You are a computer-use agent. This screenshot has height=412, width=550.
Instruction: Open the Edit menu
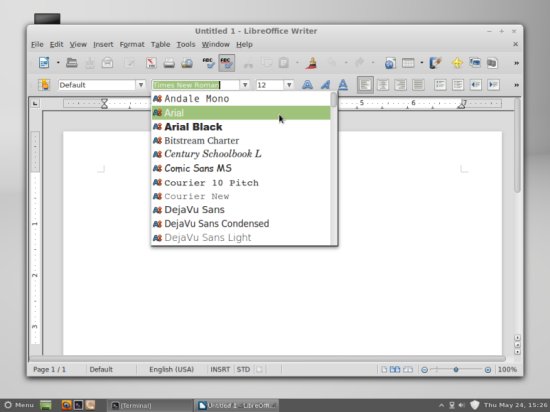coord(56,45)
